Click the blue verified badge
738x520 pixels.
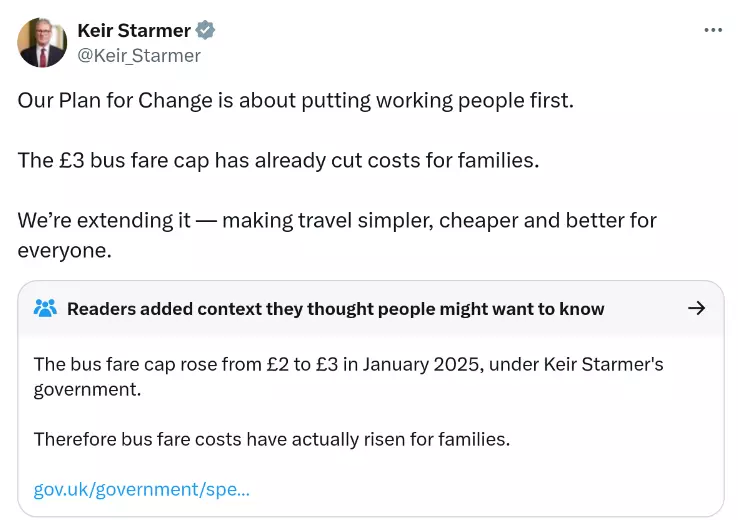click(205, 30)
